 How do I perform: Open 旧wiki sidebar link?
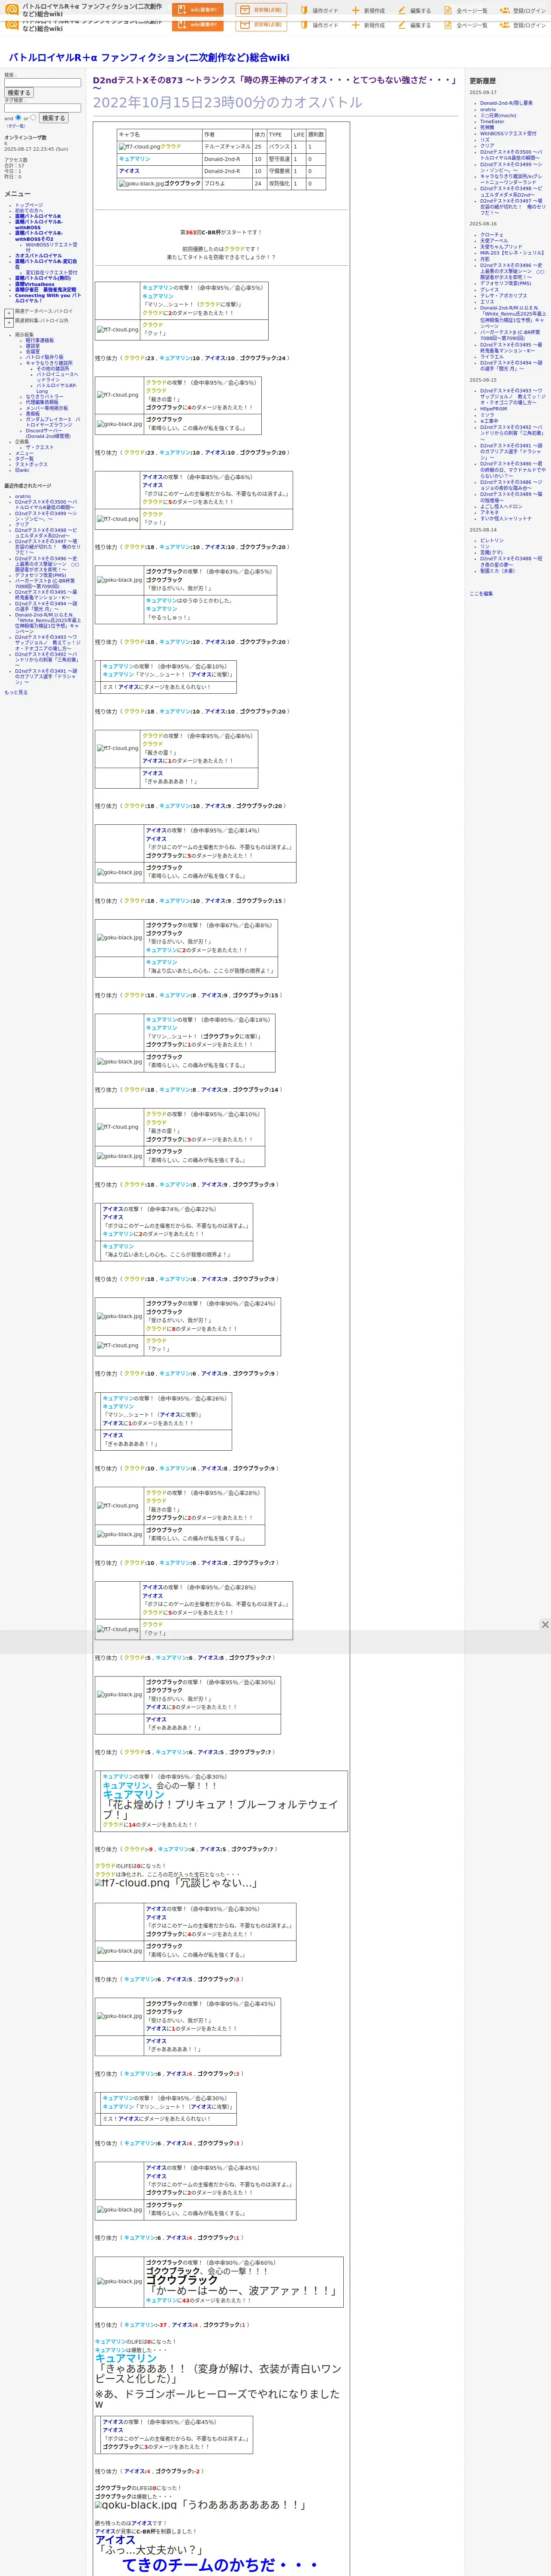point(22,470)
